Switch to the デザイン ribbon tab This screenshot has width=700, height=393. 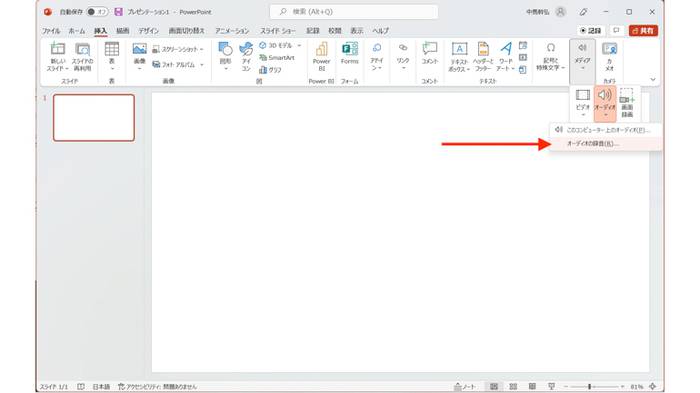[x=148, y=31]
